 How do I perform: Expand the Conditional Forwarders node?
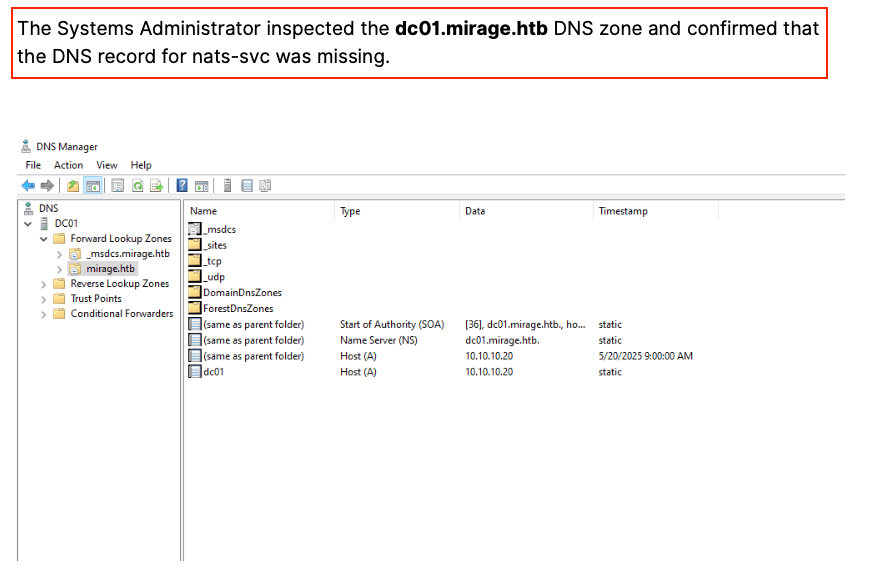[x=44, y=314]
